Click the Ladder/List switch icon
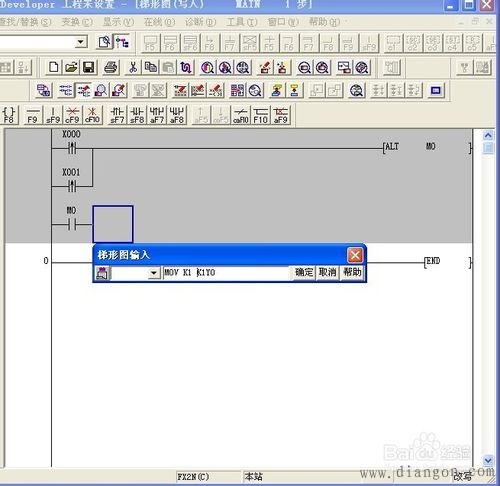 pos(44,90)
